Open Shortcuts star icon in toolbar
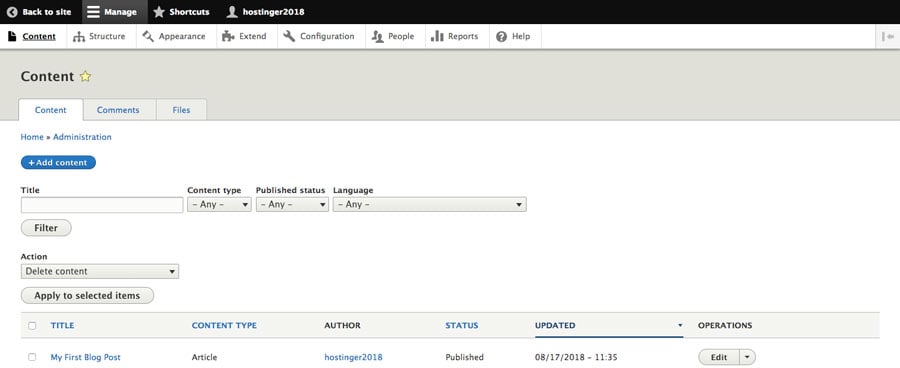The width and height of the screenshot is (900, 368). pos(159,11)
